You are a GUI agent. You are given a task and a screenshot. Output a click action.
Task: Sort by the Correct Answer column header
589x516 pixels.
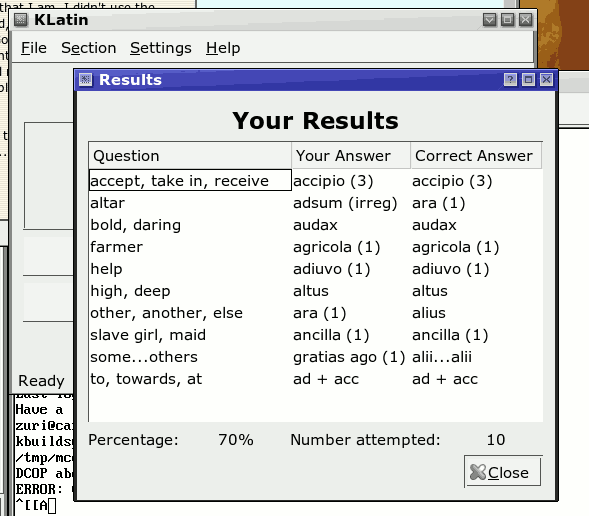coord(476,155)
